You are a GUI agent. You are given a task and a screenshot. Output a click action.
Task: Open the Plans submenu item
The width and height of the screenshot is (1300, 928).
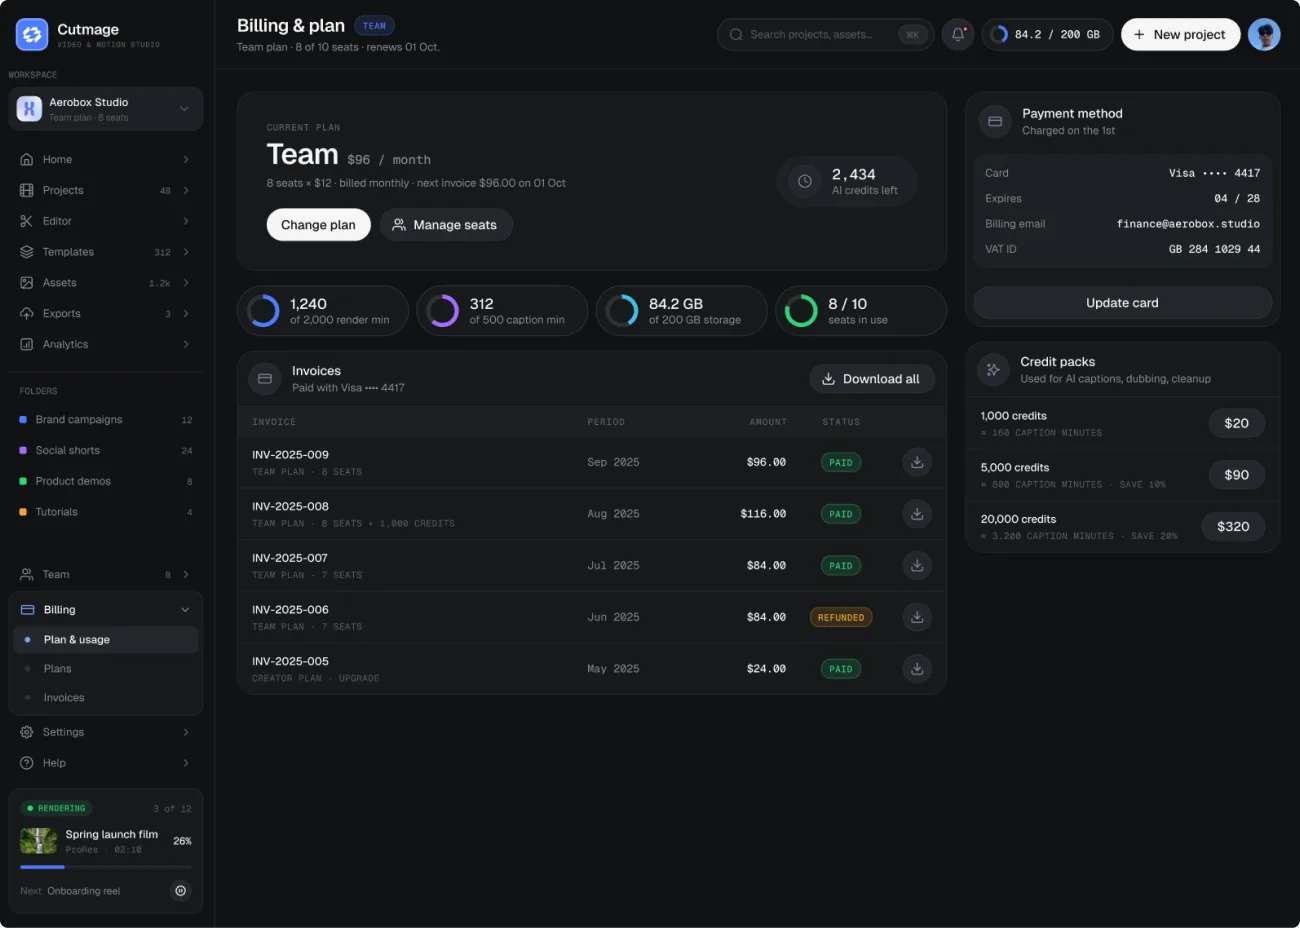pyautogui.click(x=106, y=669)
